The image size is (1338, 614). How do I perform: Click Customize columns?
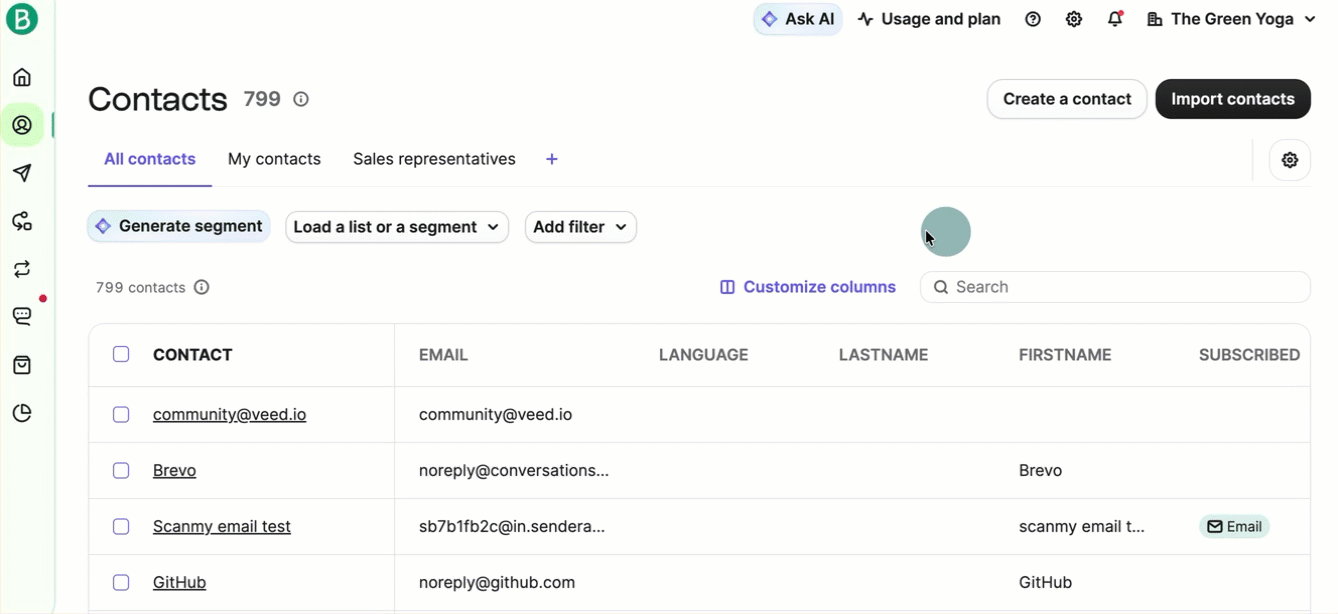(x=808, y=287)
